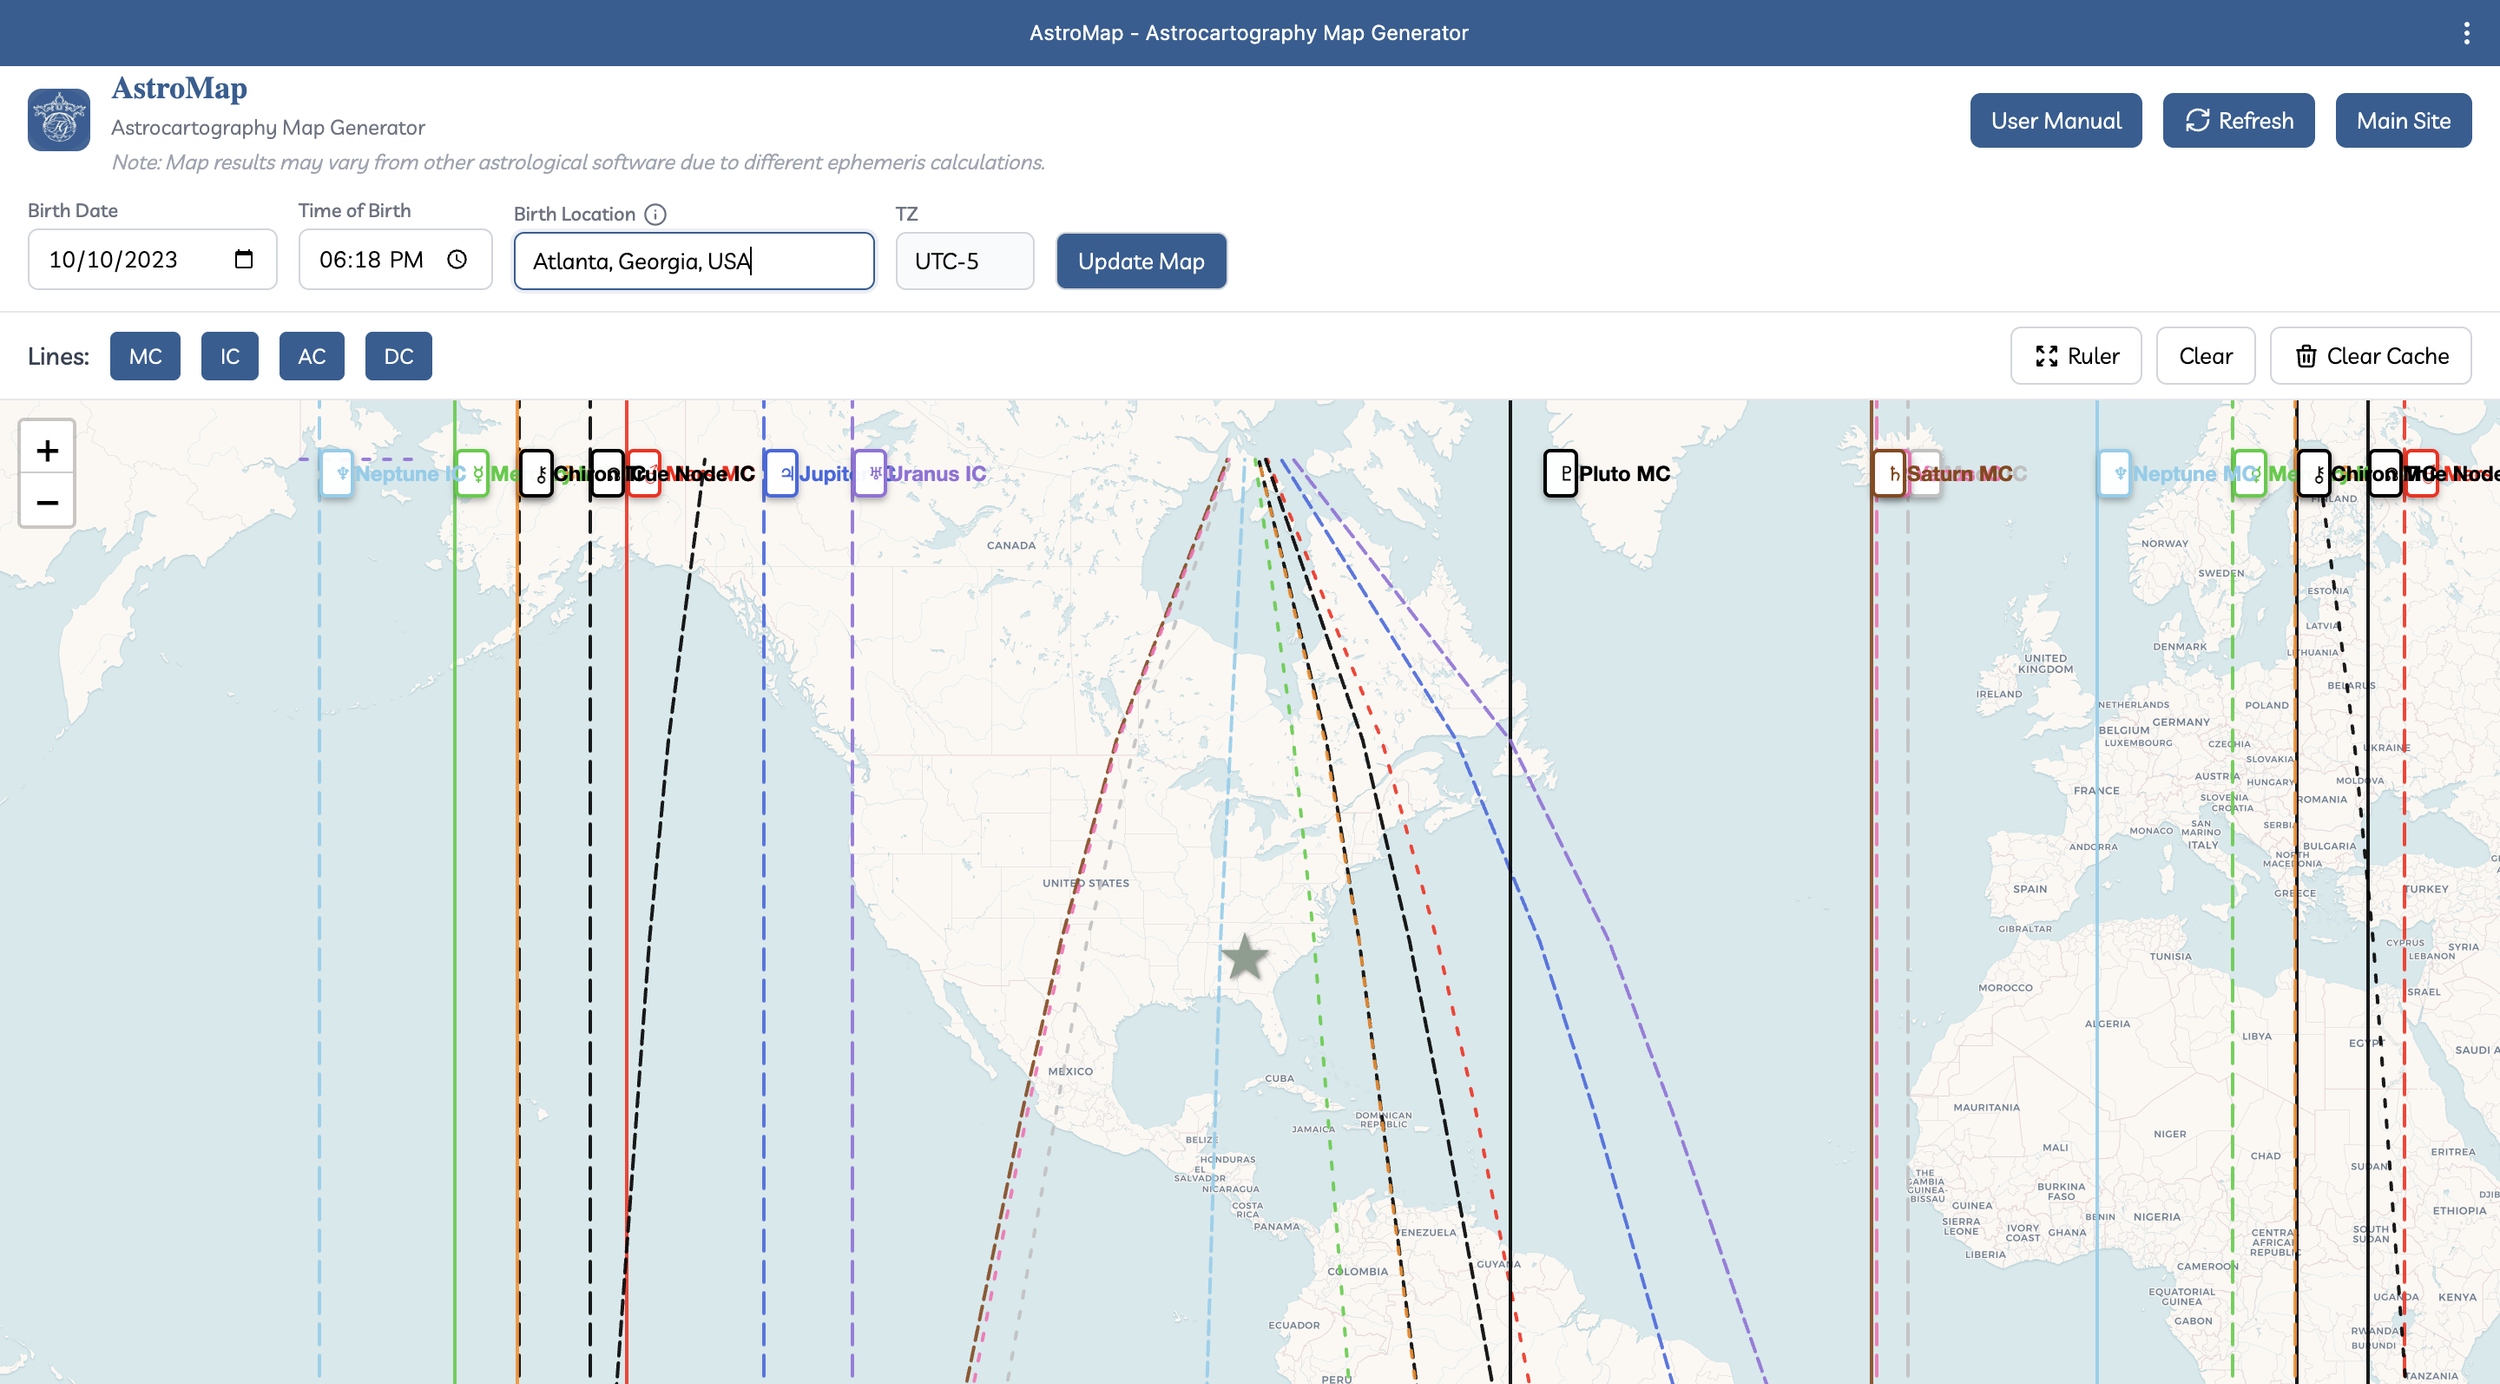Toggle IC lines visibility
This screenshot has height=1384, width=2500.
coord(230,356)
